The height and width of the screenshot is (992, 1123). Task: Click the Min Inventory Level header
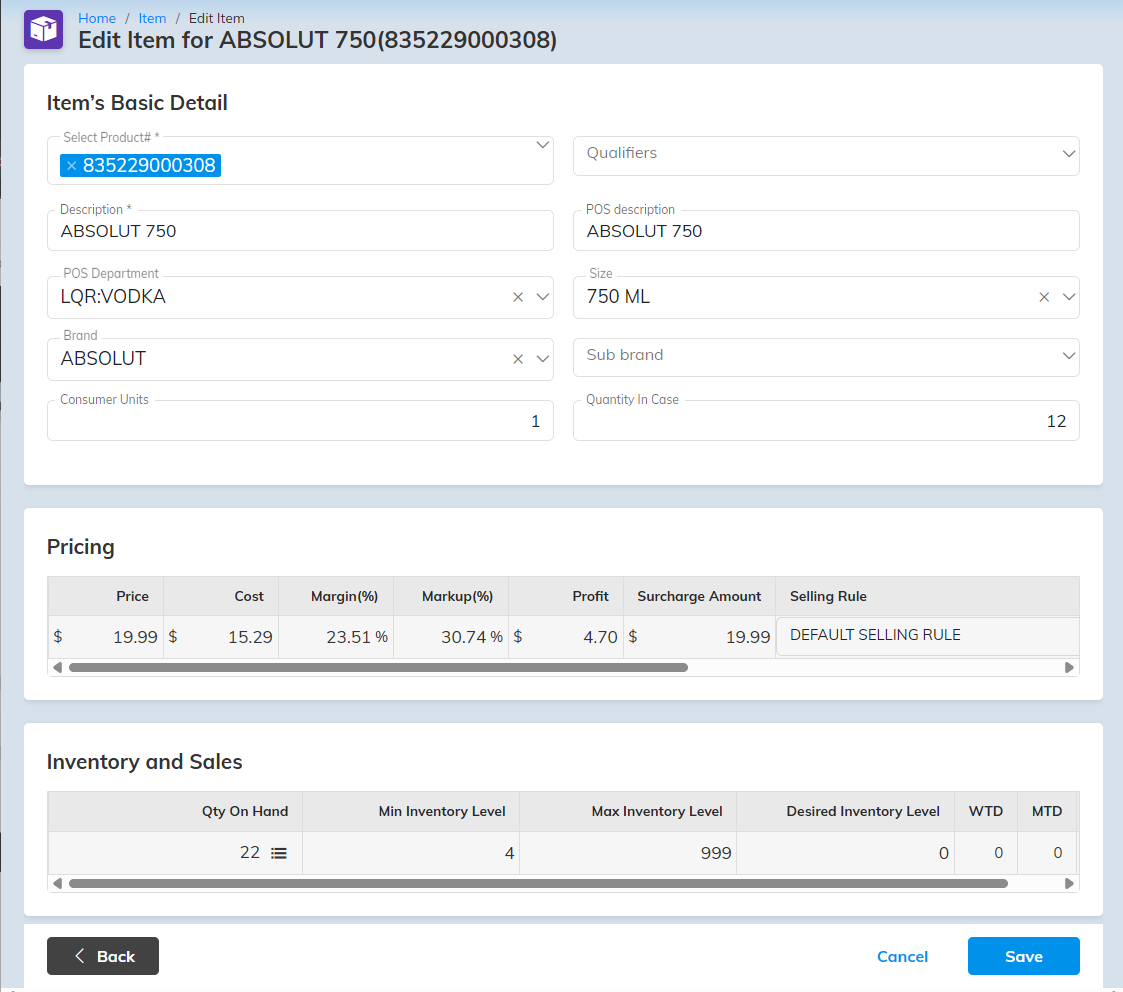(411, 812)
